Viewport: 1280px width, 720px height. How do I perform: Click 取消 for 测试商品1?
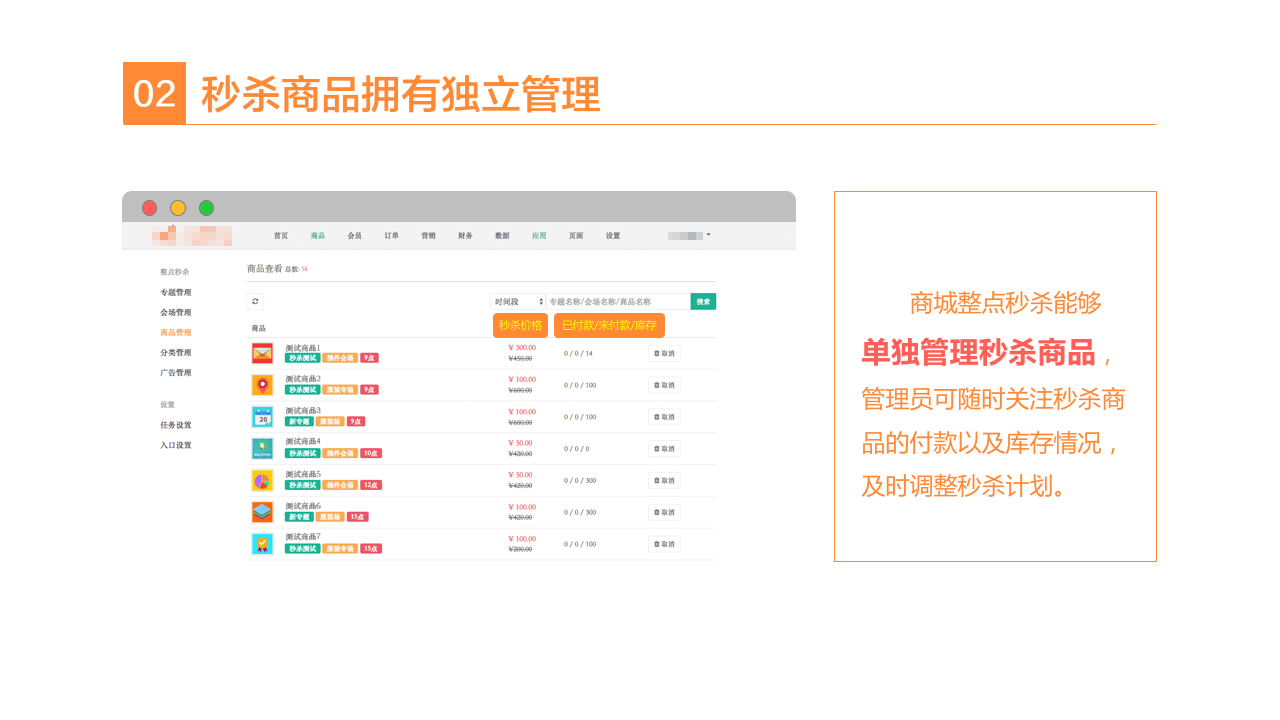664,353
